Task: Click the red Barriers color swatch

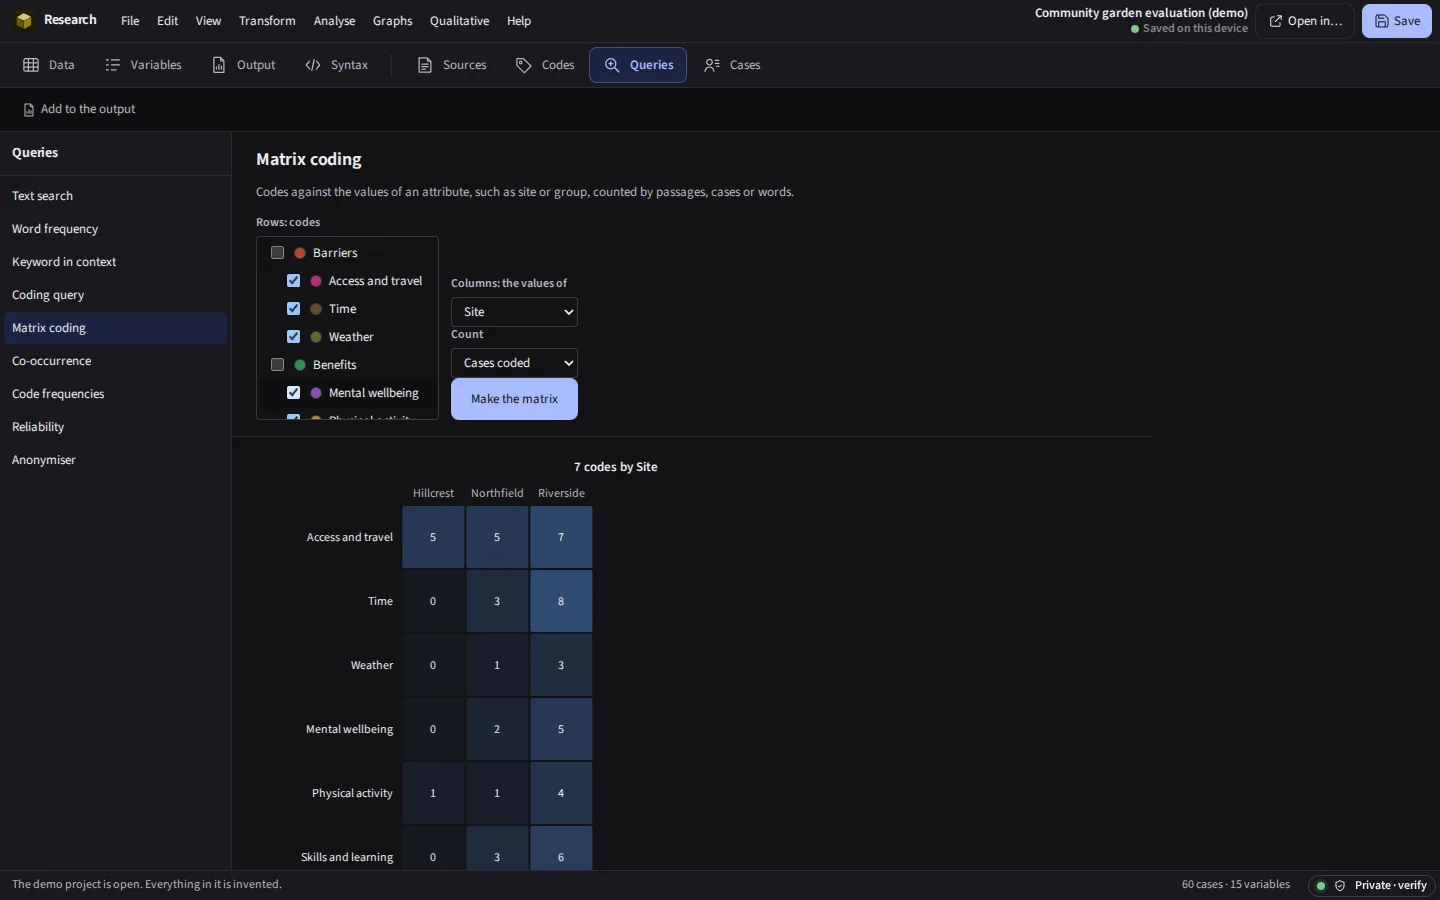Action: tap(300, 253)
